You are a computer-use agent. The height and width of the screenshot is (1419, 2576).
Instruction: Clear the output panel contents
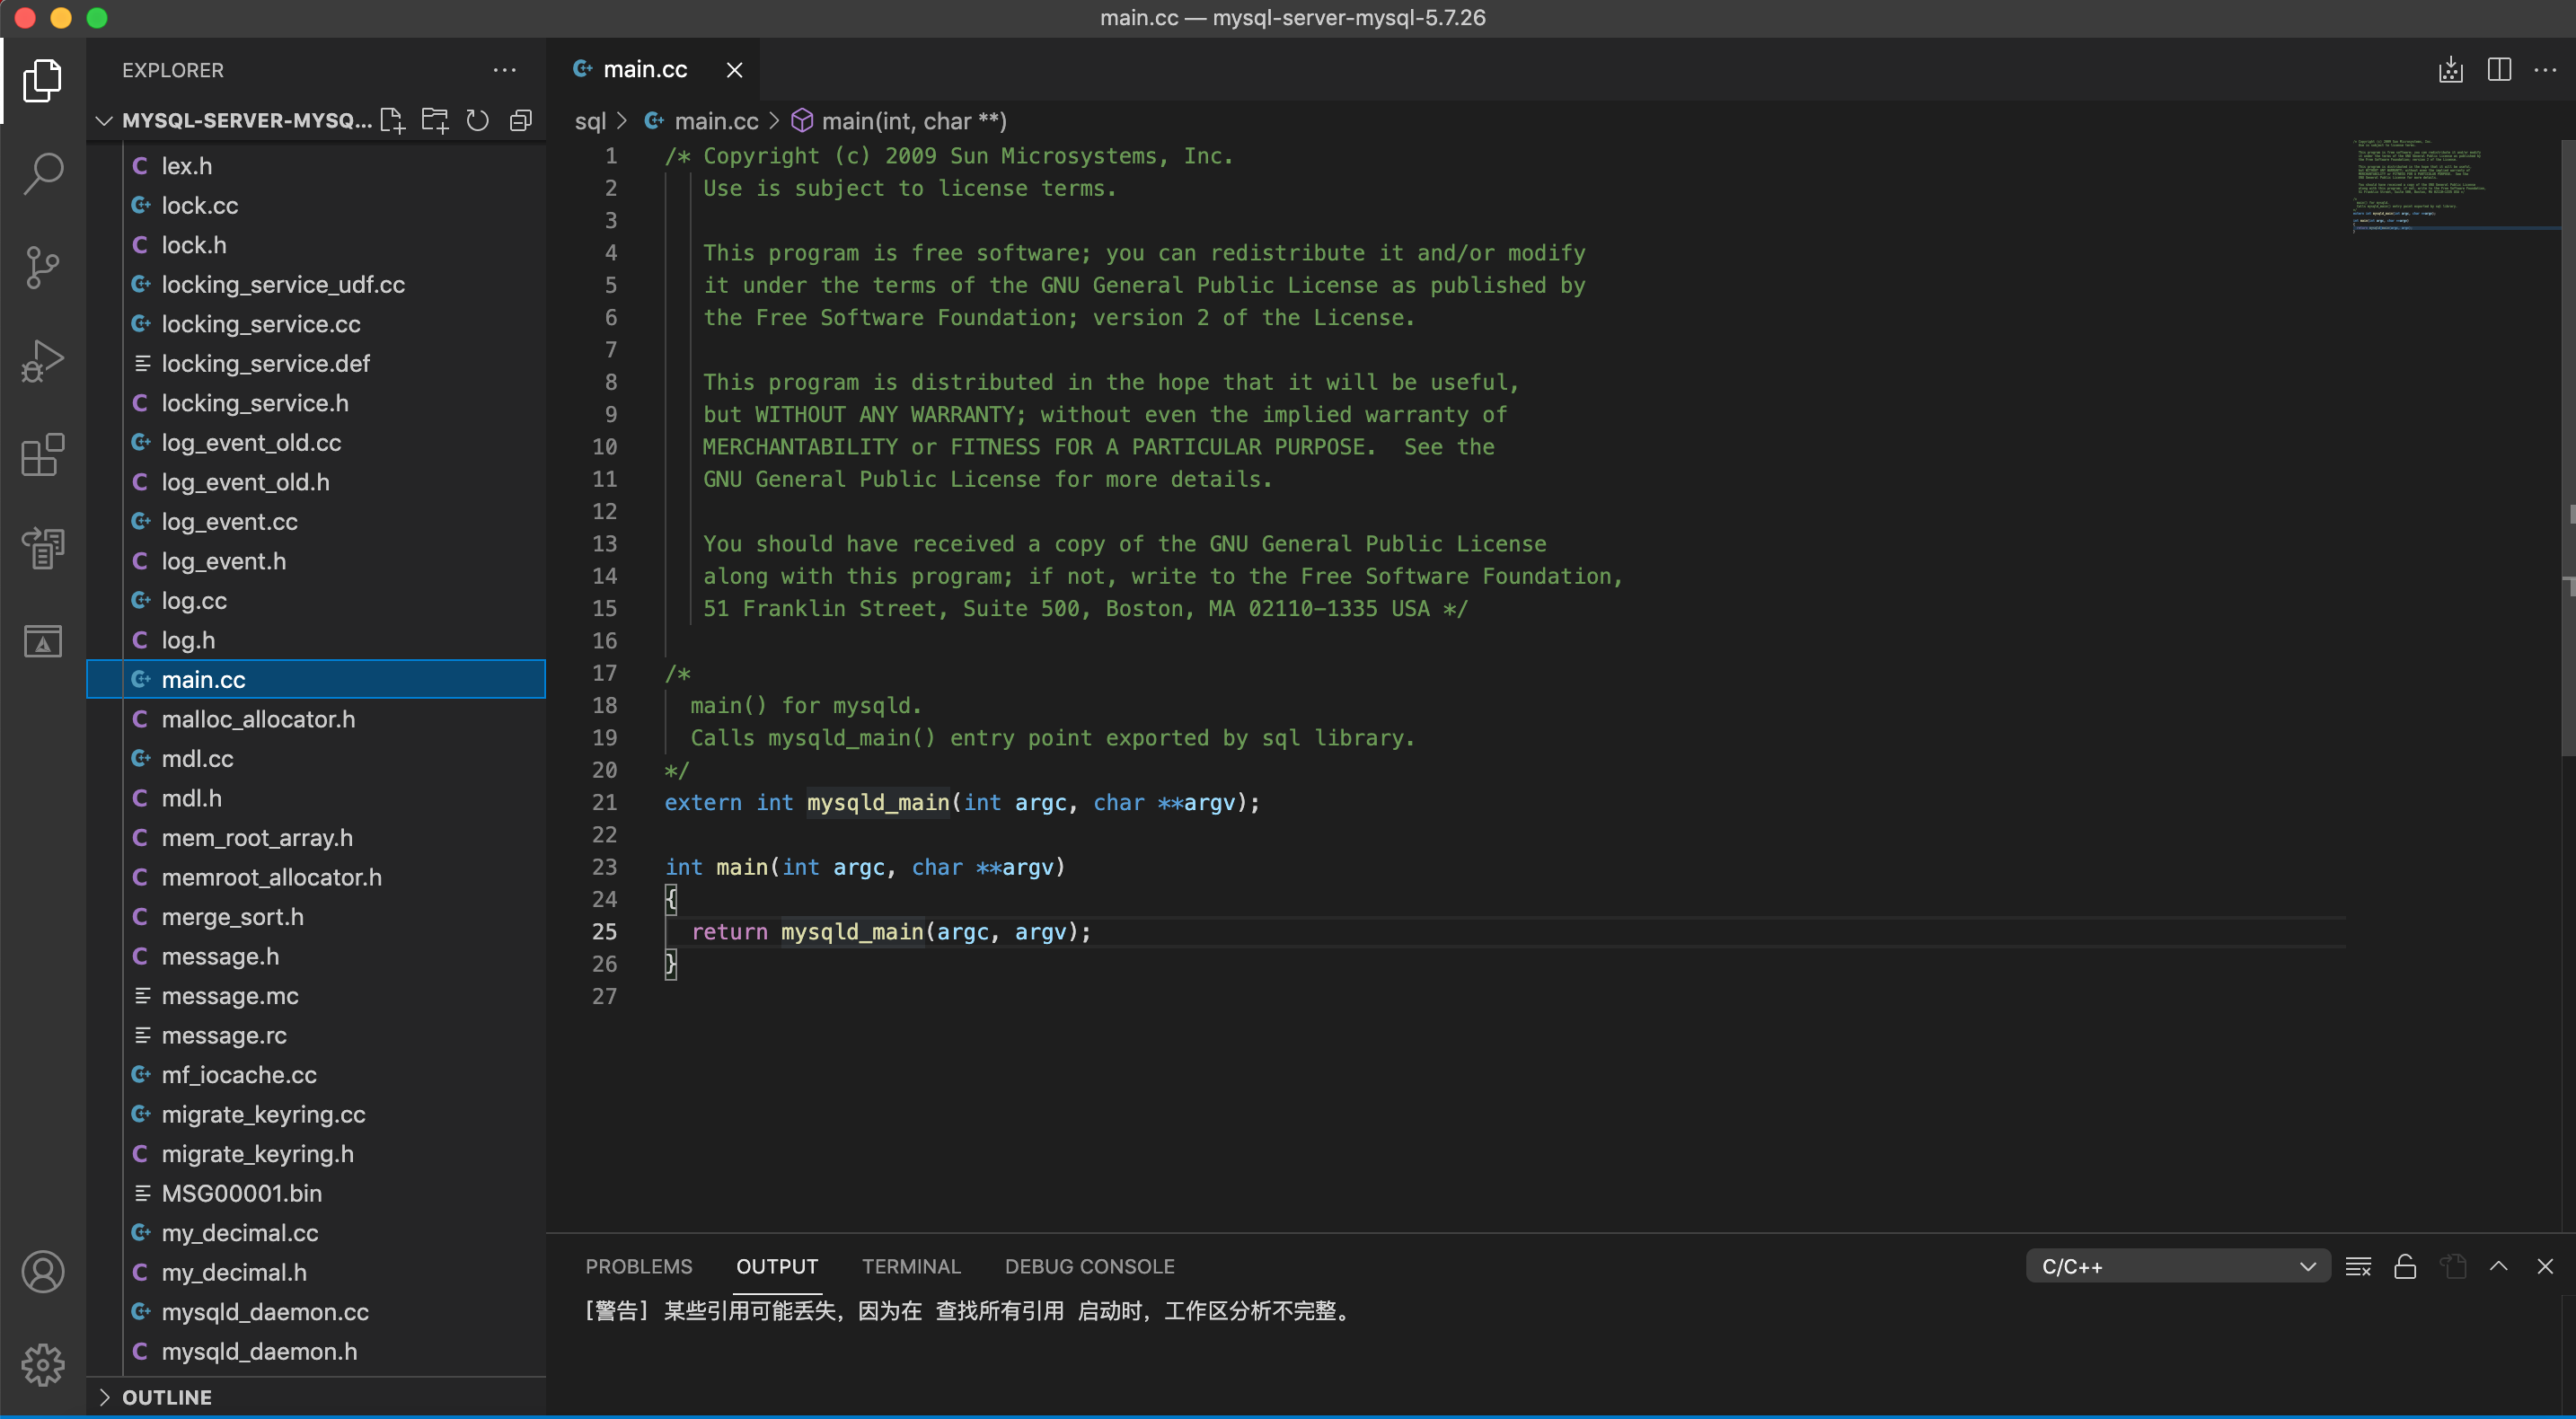2358,1267
